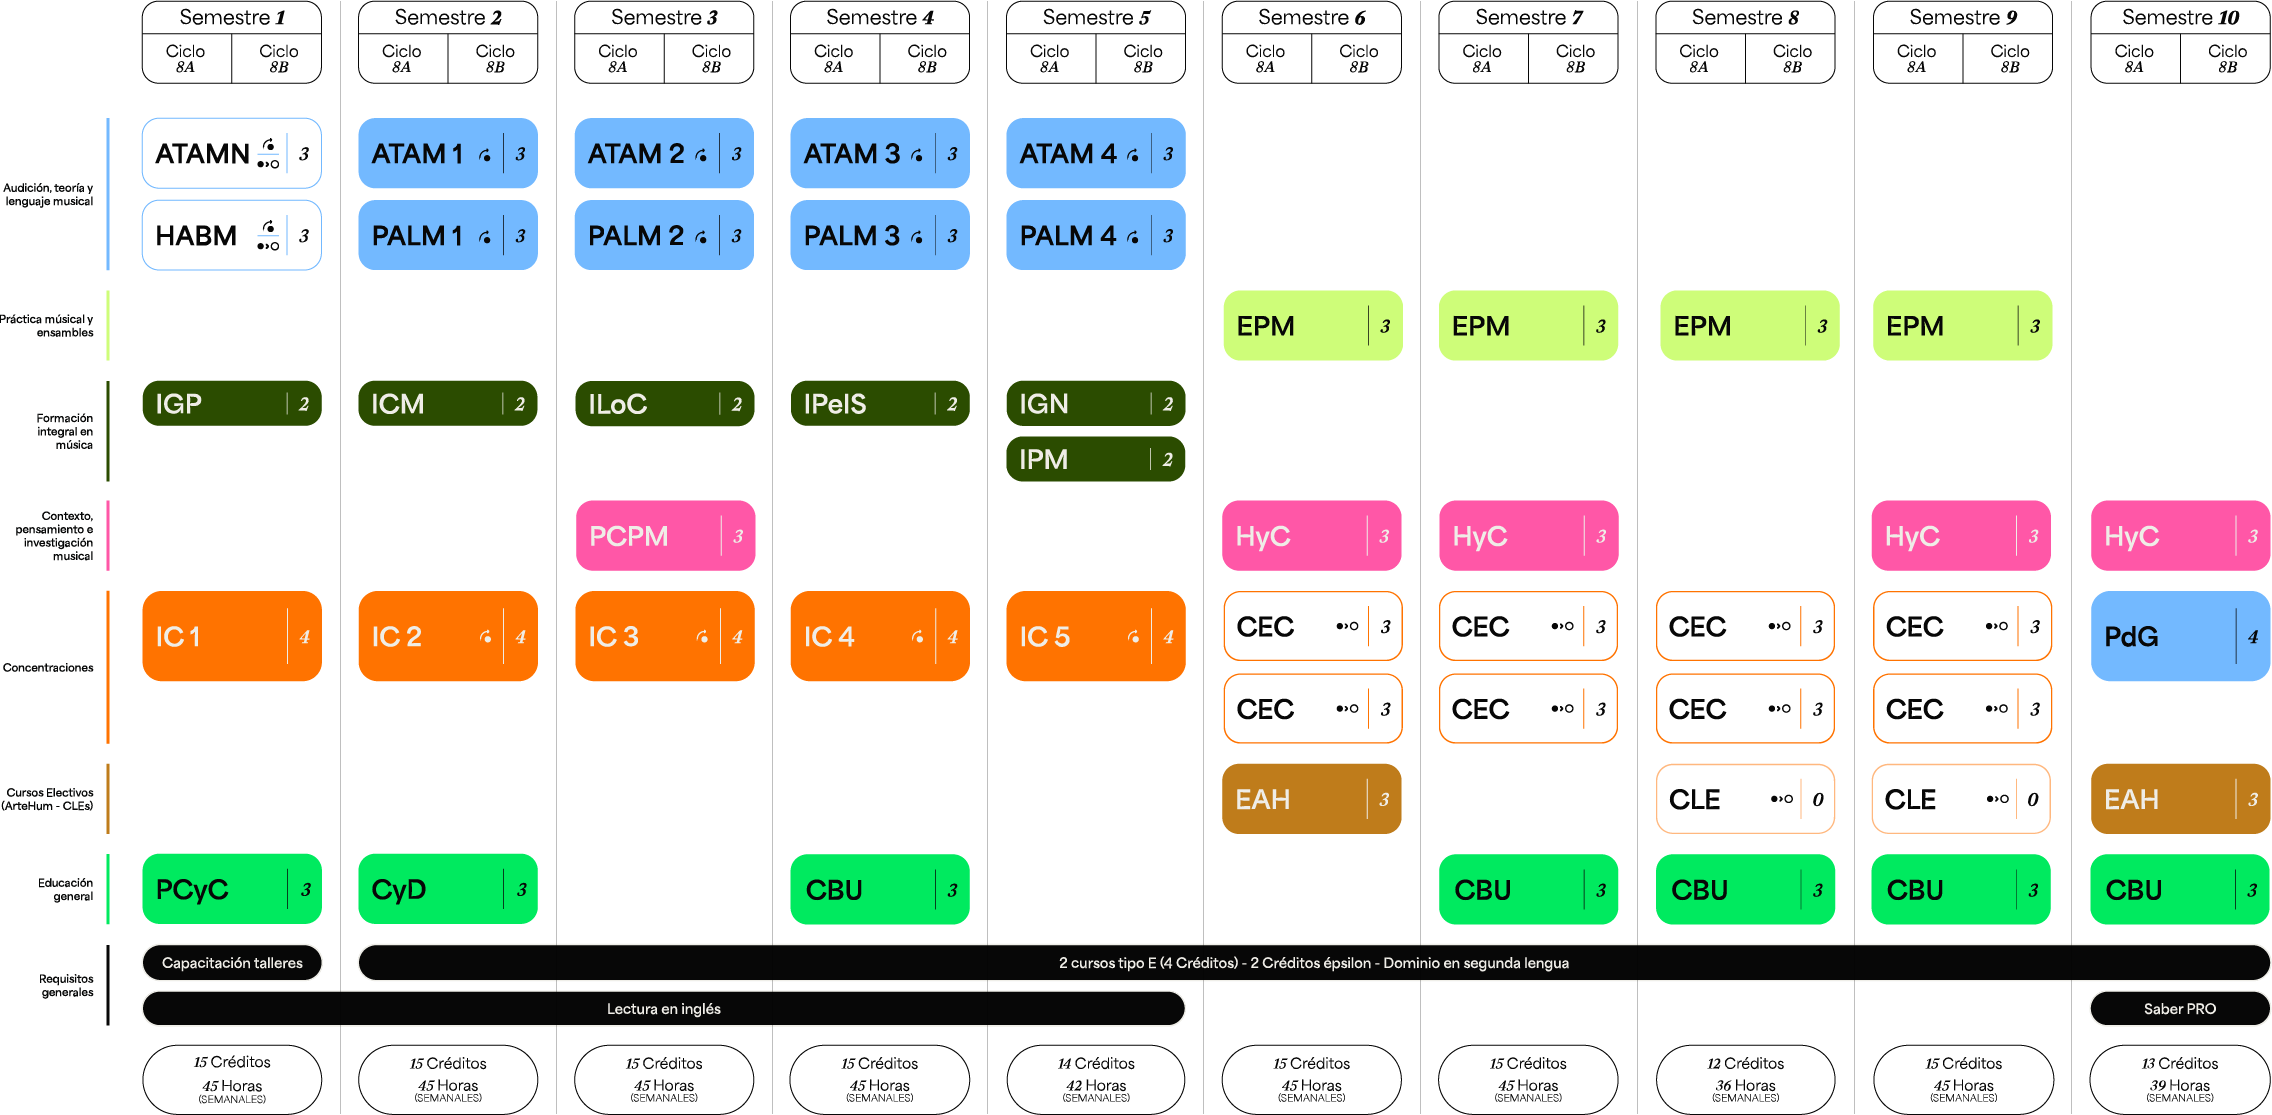Open the ATAM 3 course card
The width and height of the screenshot is (2272, 1115).
[x=880, y=154]
